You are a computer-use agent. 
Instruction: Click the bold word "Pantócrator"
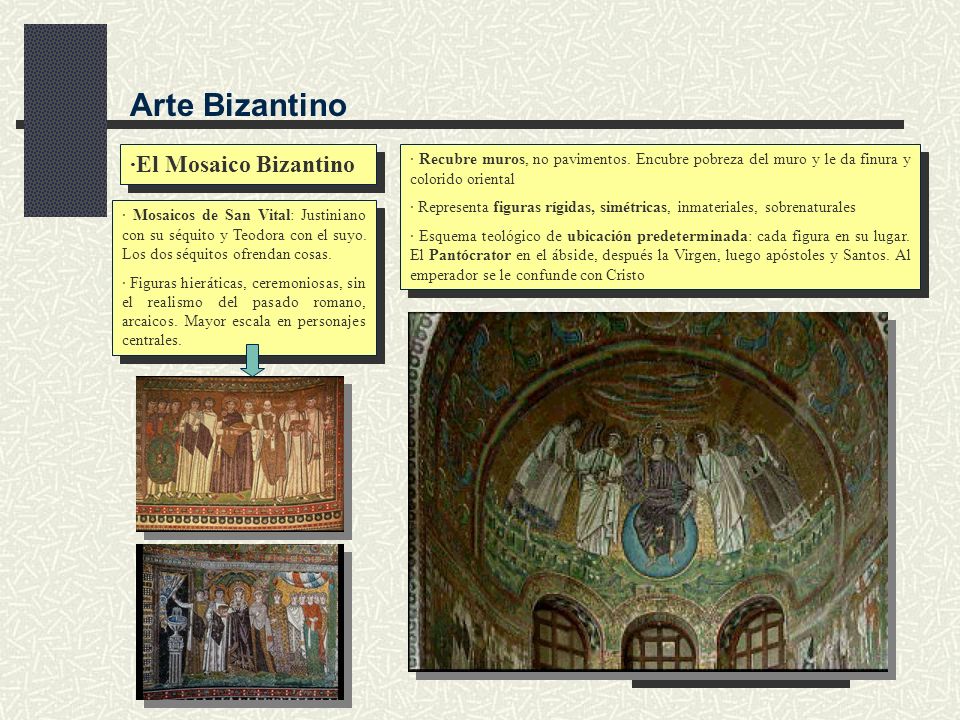coord(470,255)
